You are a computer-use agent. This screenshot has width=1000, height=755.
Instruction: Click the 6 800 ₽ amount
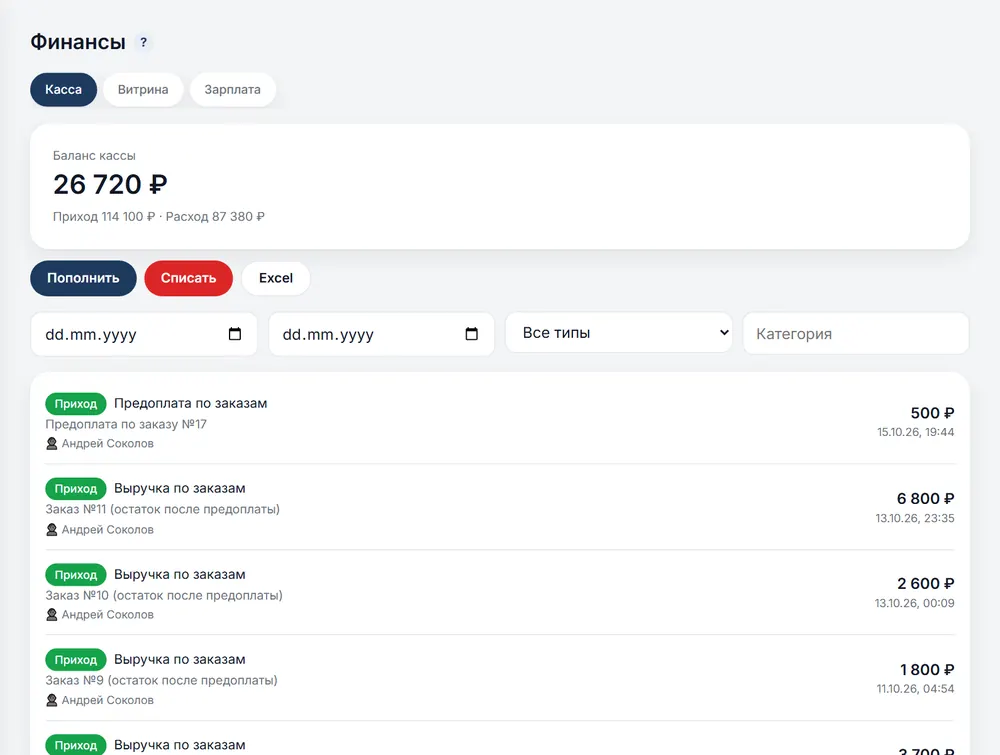coord(925,499)
